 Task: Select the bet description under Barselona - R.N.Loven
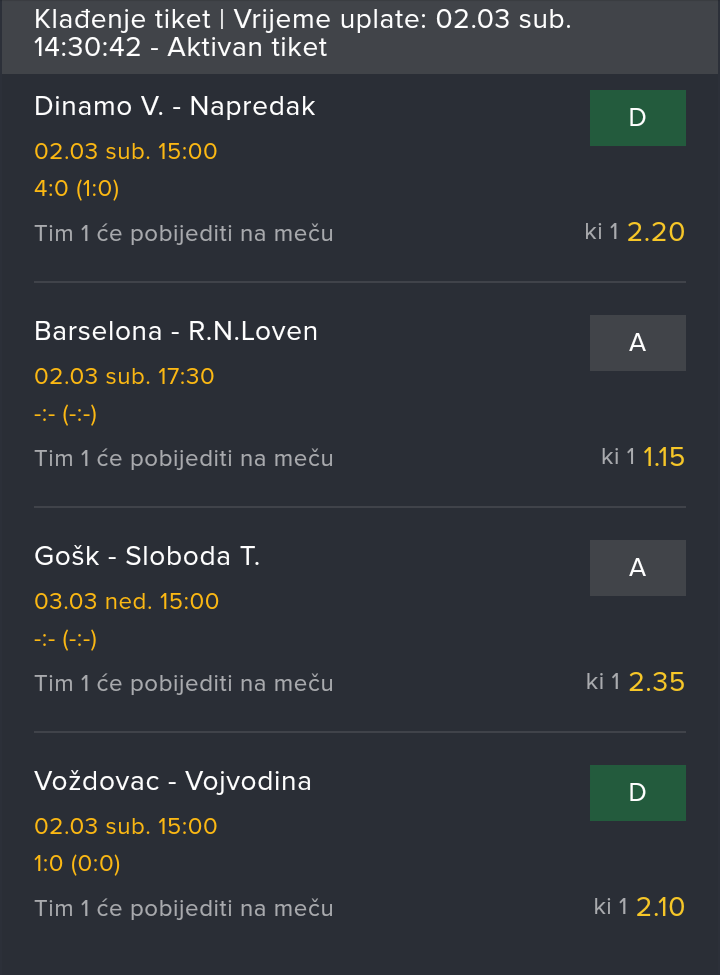click(184, 458)
